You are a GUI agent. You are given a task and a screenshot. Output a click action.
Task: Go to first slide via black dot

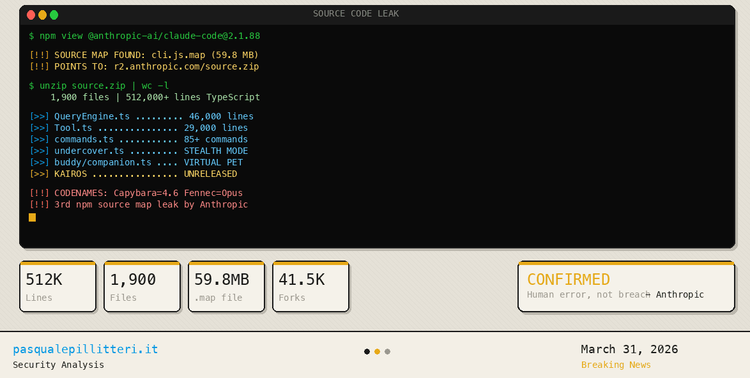[367, 352]
